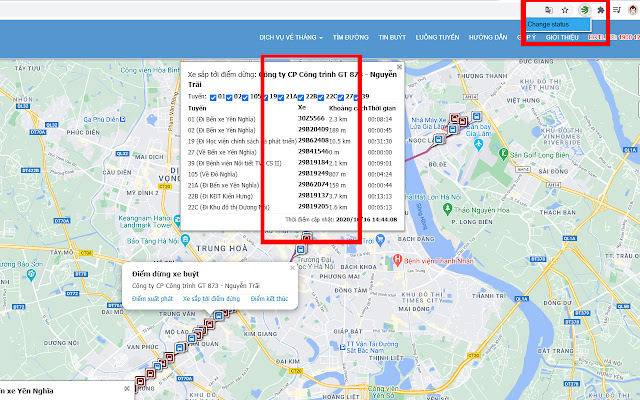
Task: Open the GIỚI THIỆU menu item
Action: click(x=562, y=37)
